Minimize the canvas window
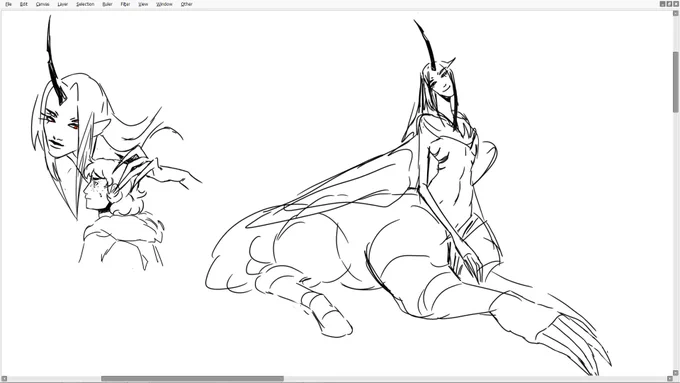 pos(663,4)
